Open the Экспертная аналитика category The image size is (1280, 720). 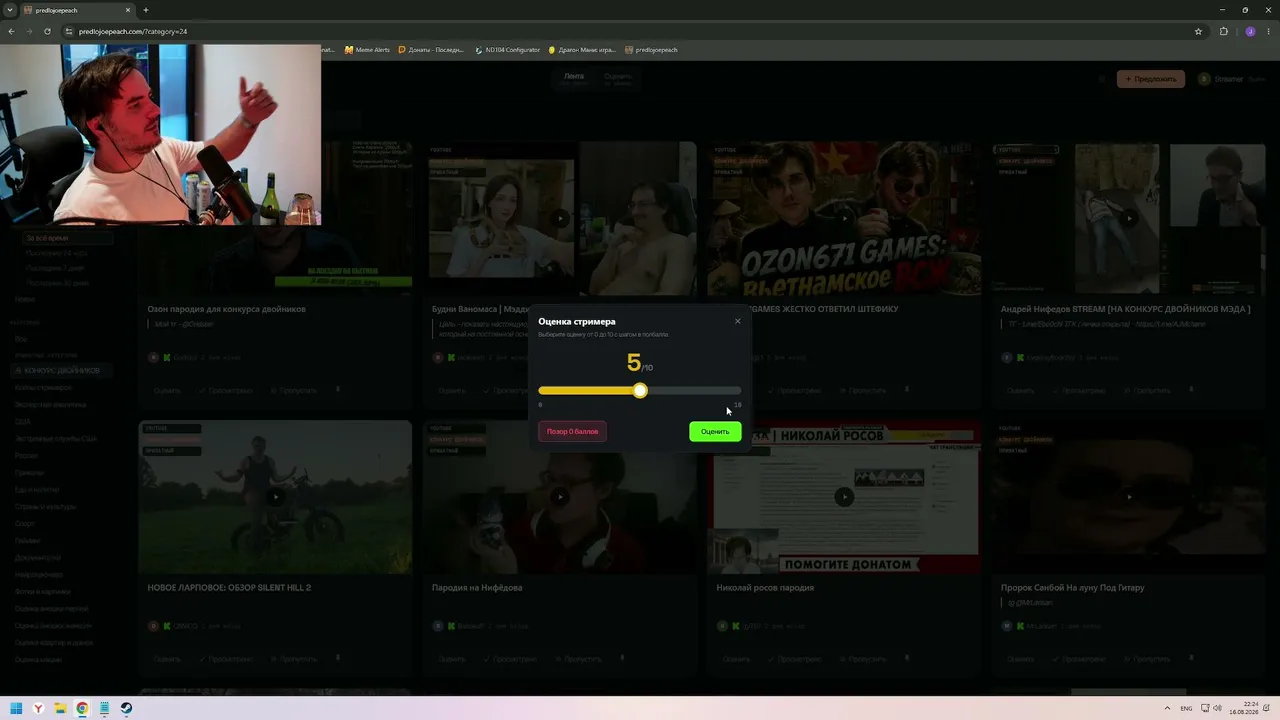pos(50,405)
